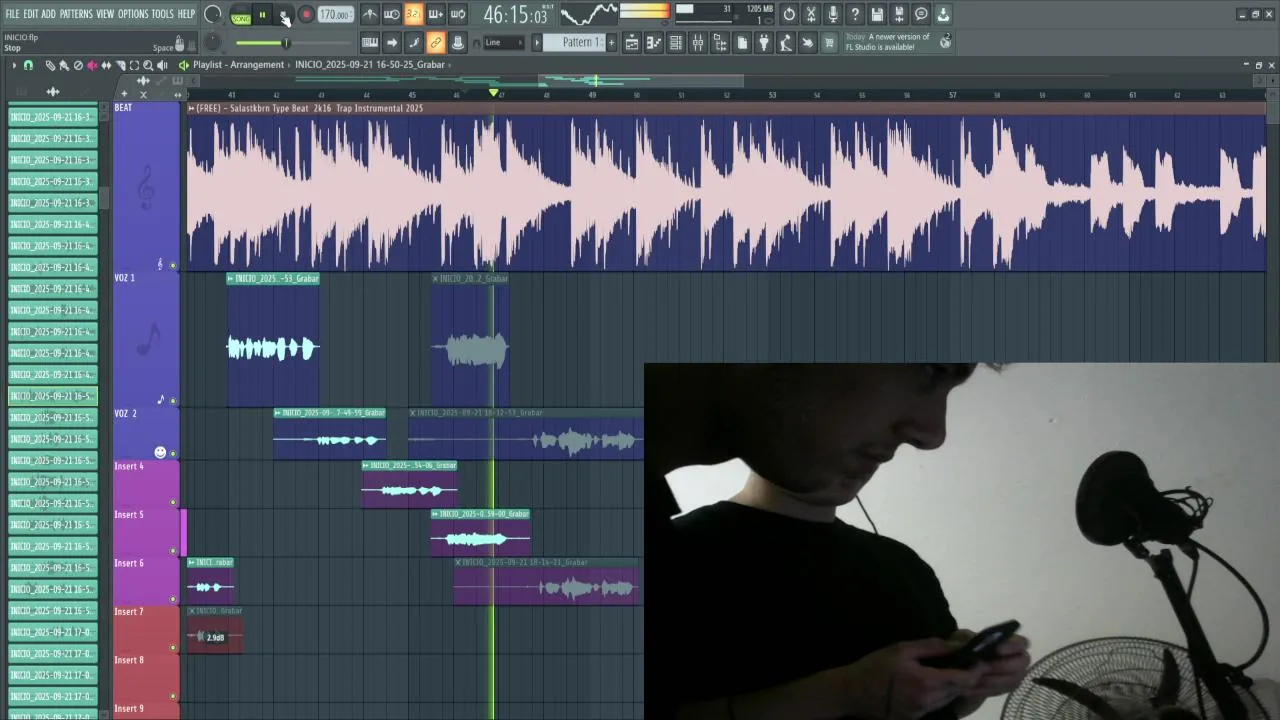Open the content library download icon

tap(942, 14)
